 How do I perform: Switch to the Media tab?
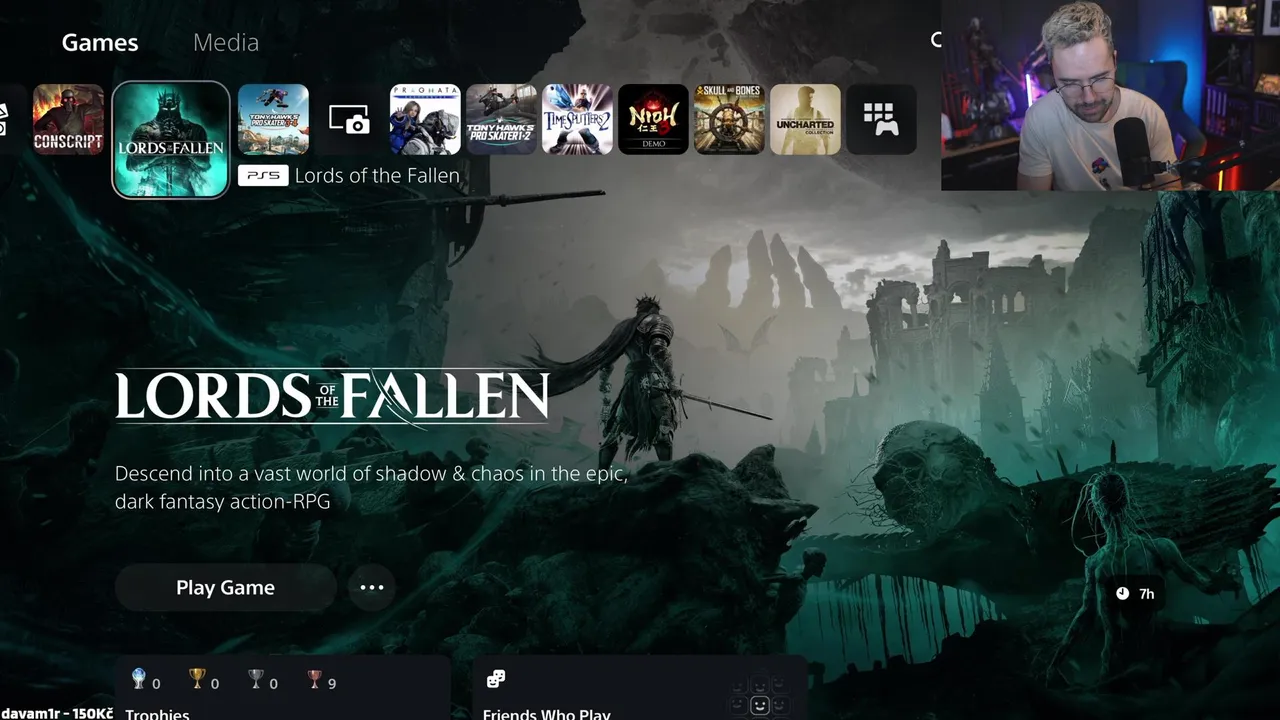coord(226,42)
